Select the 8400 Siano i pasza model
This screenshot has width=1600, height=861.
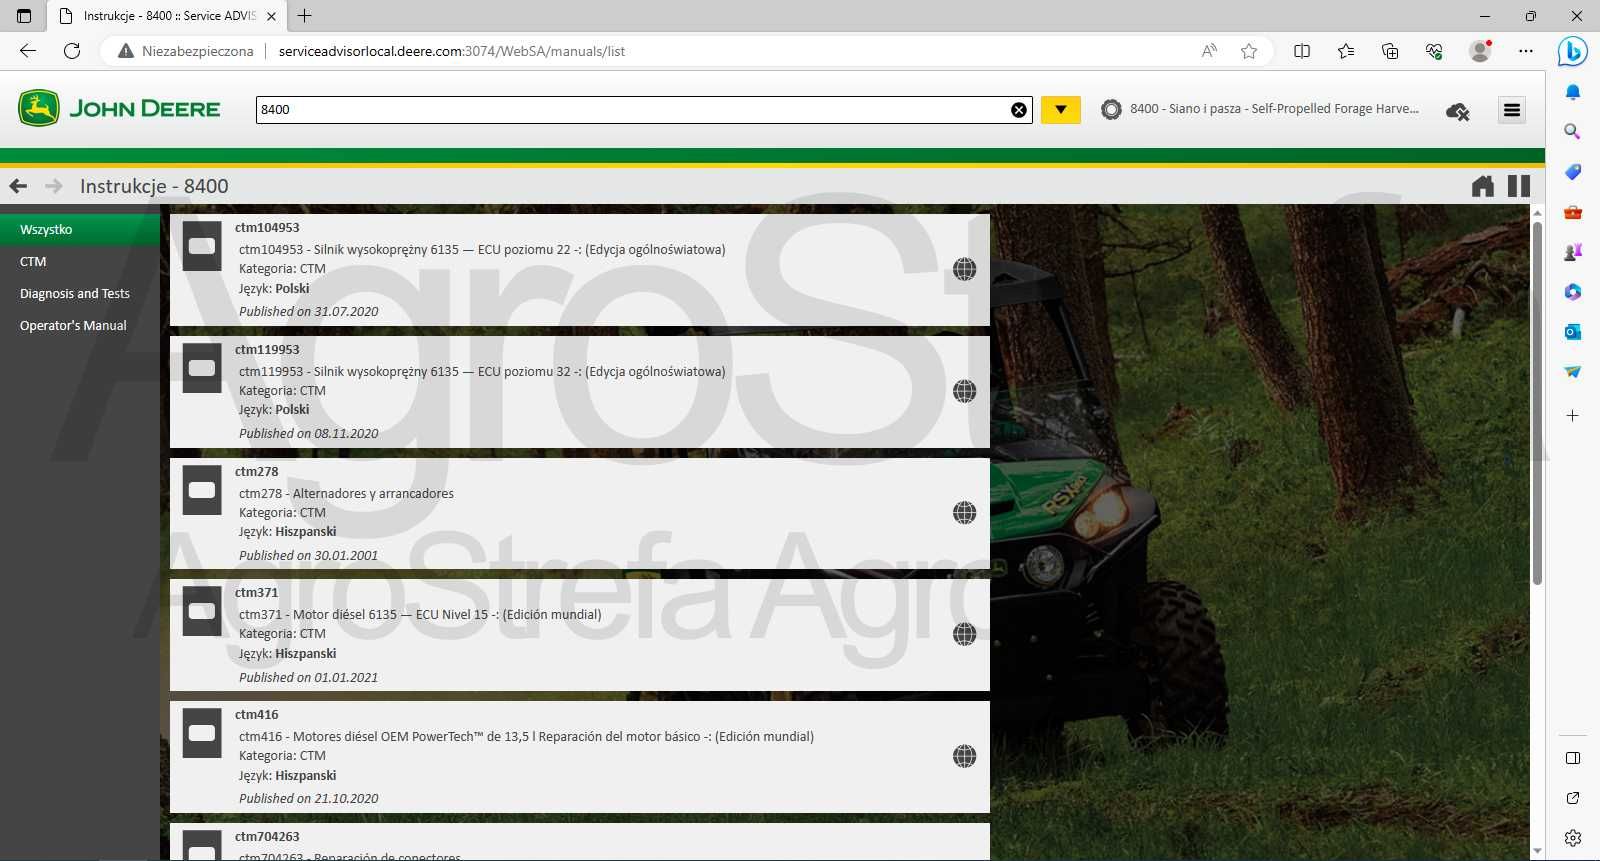[x=1260, y=109]
